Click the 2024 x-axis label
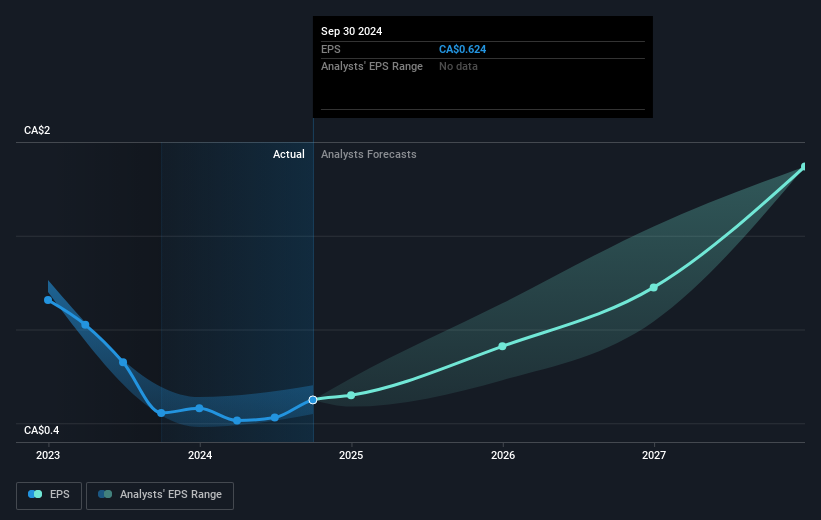The height and width of the screenshot is (520, 821). point(200,456)
